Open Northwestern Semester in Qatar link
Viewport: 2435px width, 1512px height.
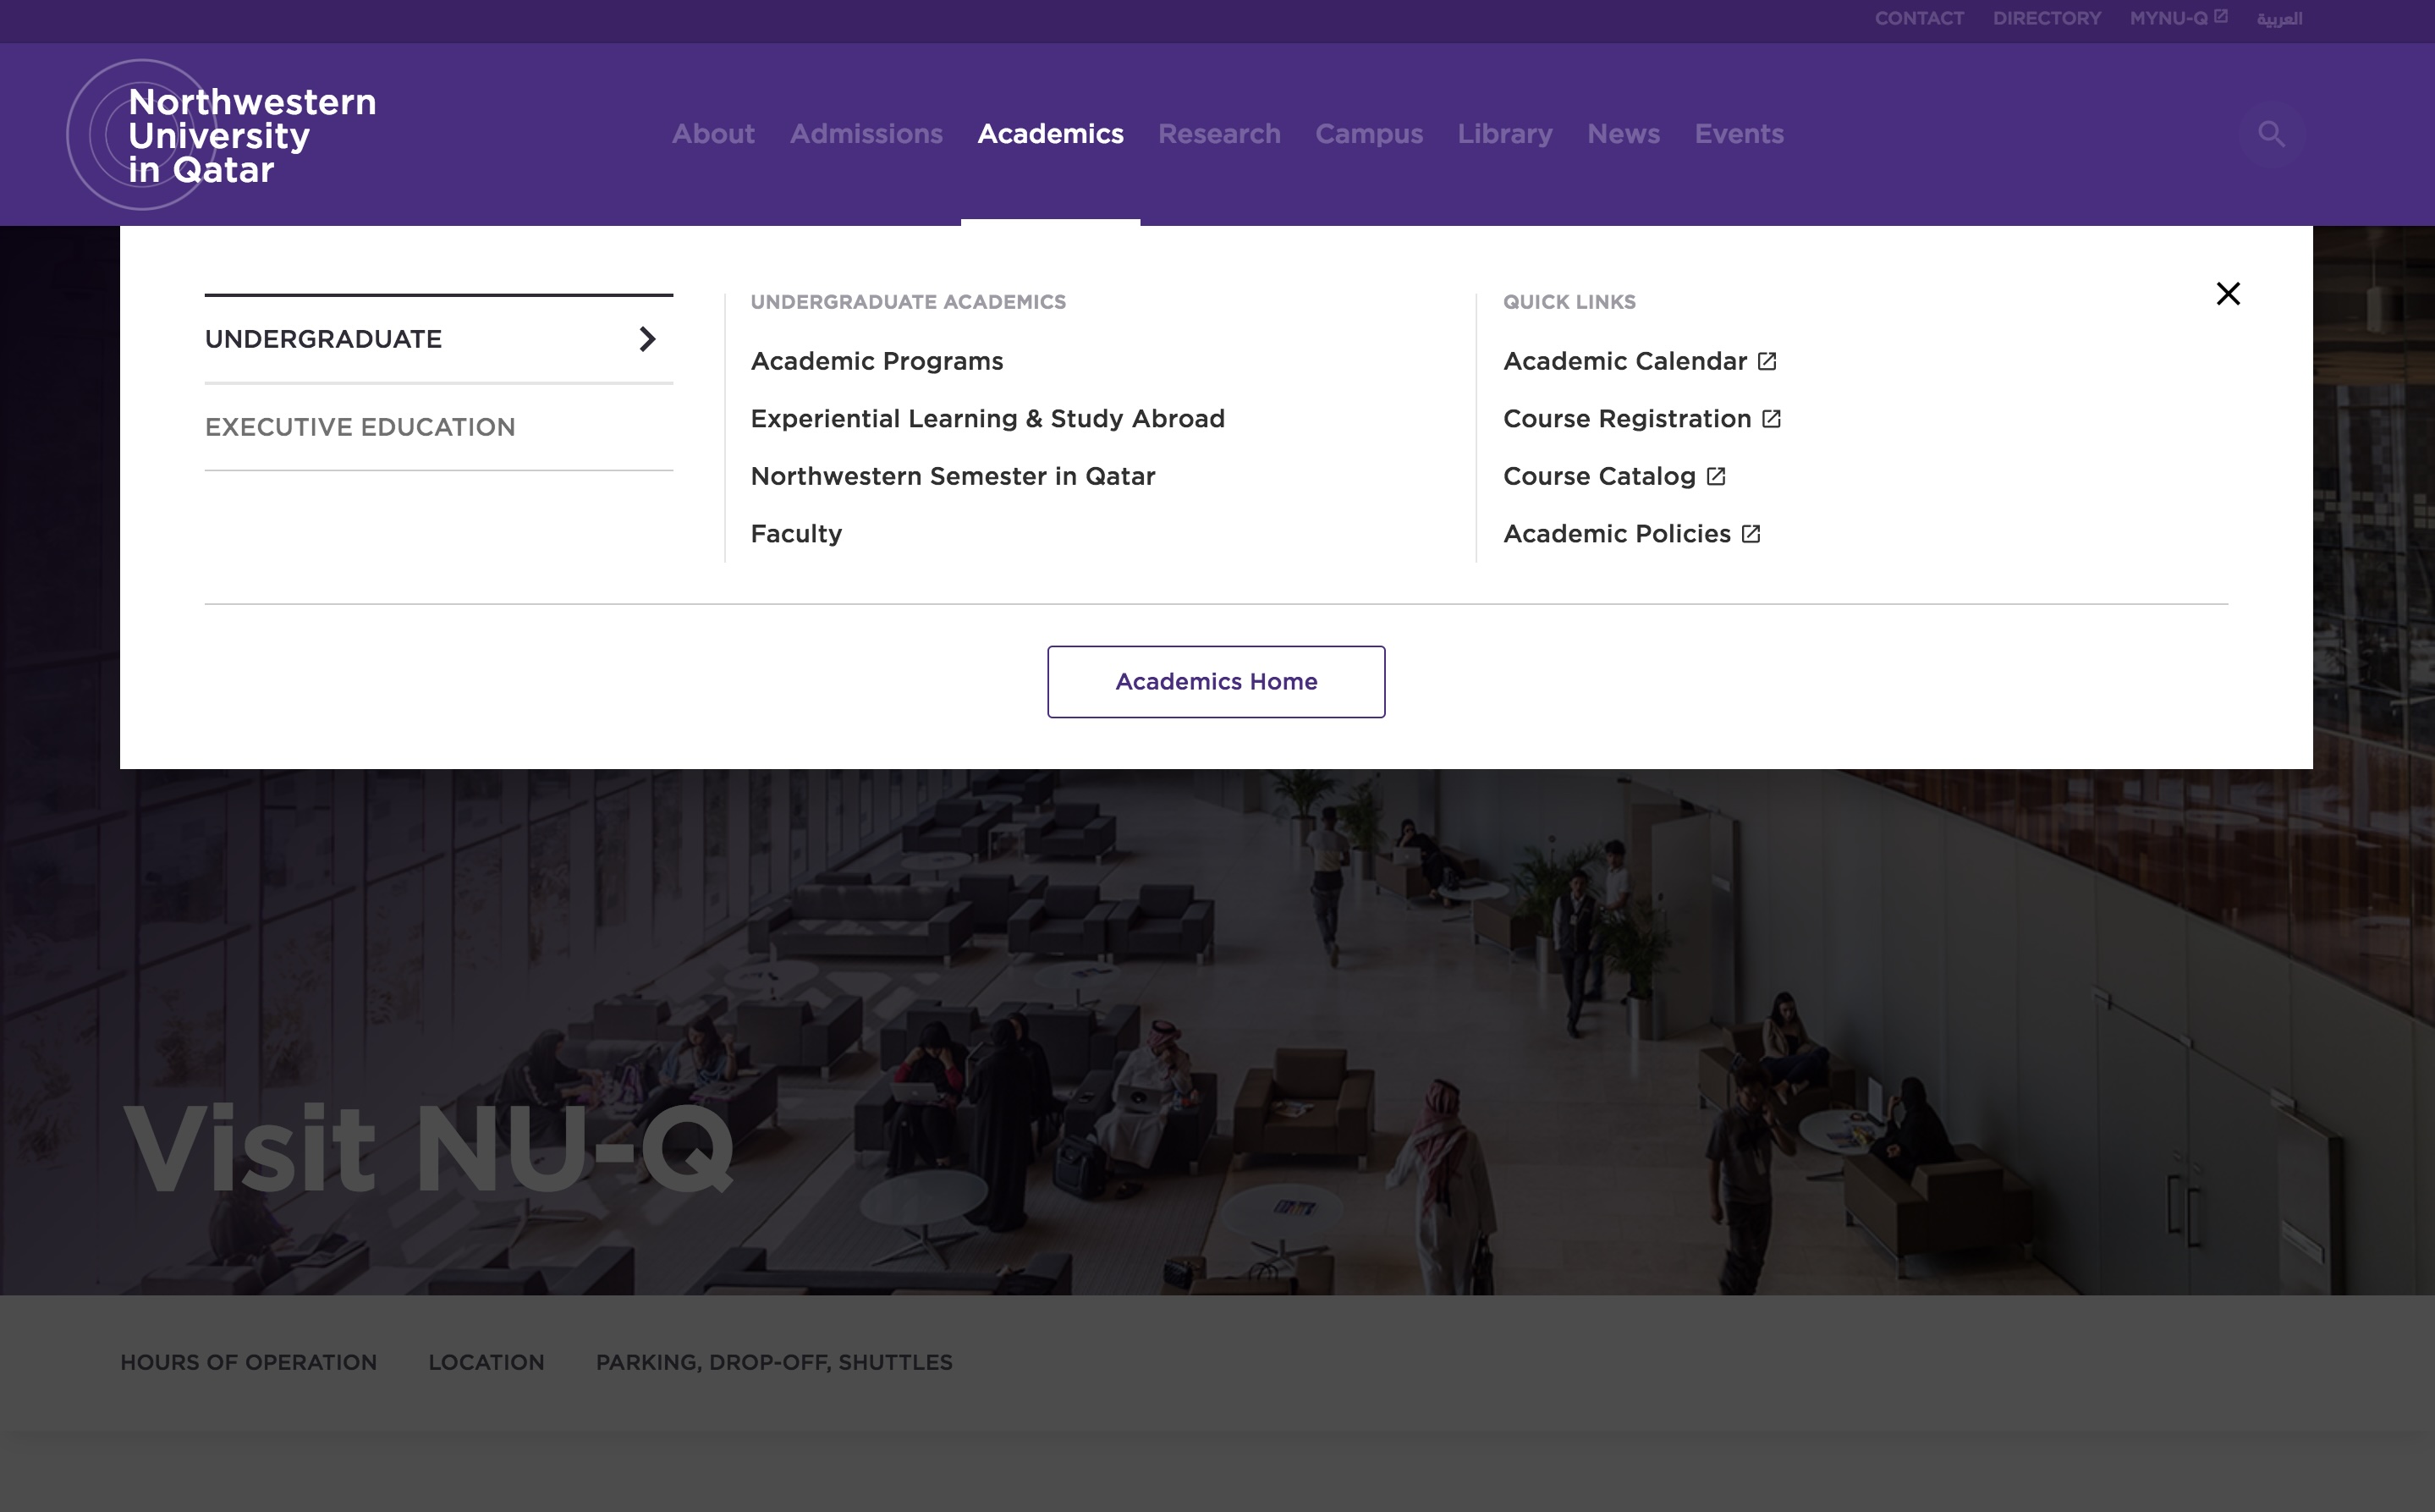point(953,476)
